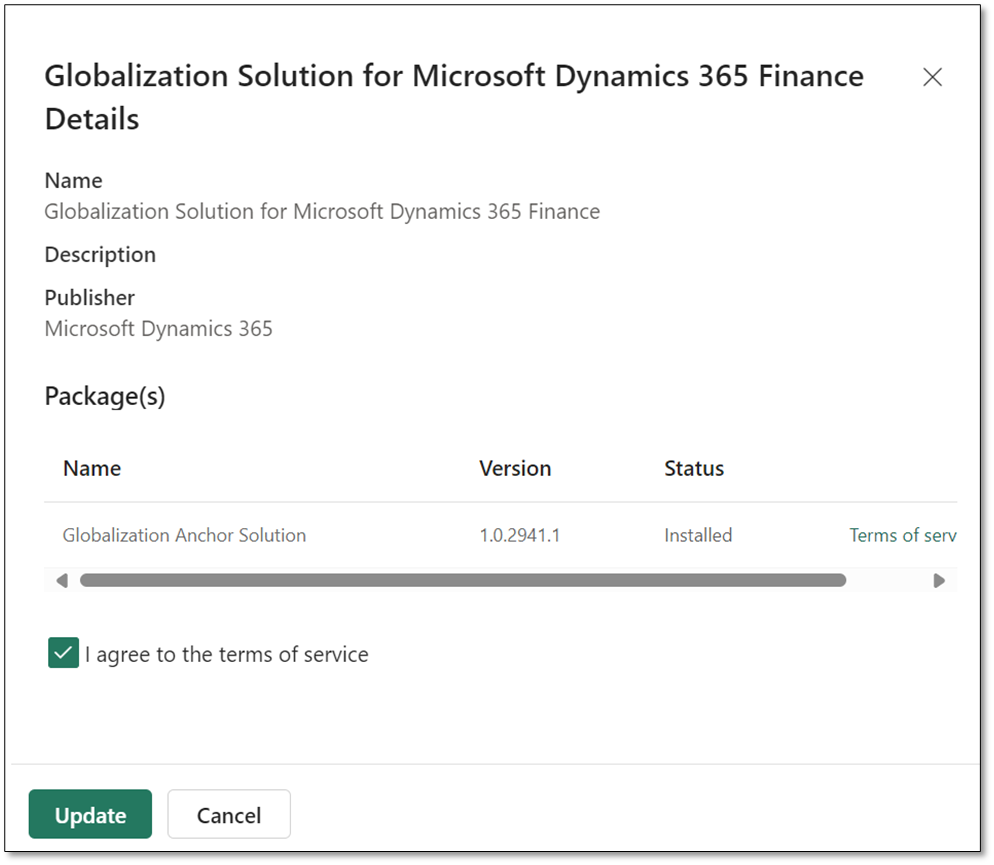Screen dimensions: 994x865
Task: Click the close X icon of the dialog
Action: pyautogui.click(x=932, y=76)
